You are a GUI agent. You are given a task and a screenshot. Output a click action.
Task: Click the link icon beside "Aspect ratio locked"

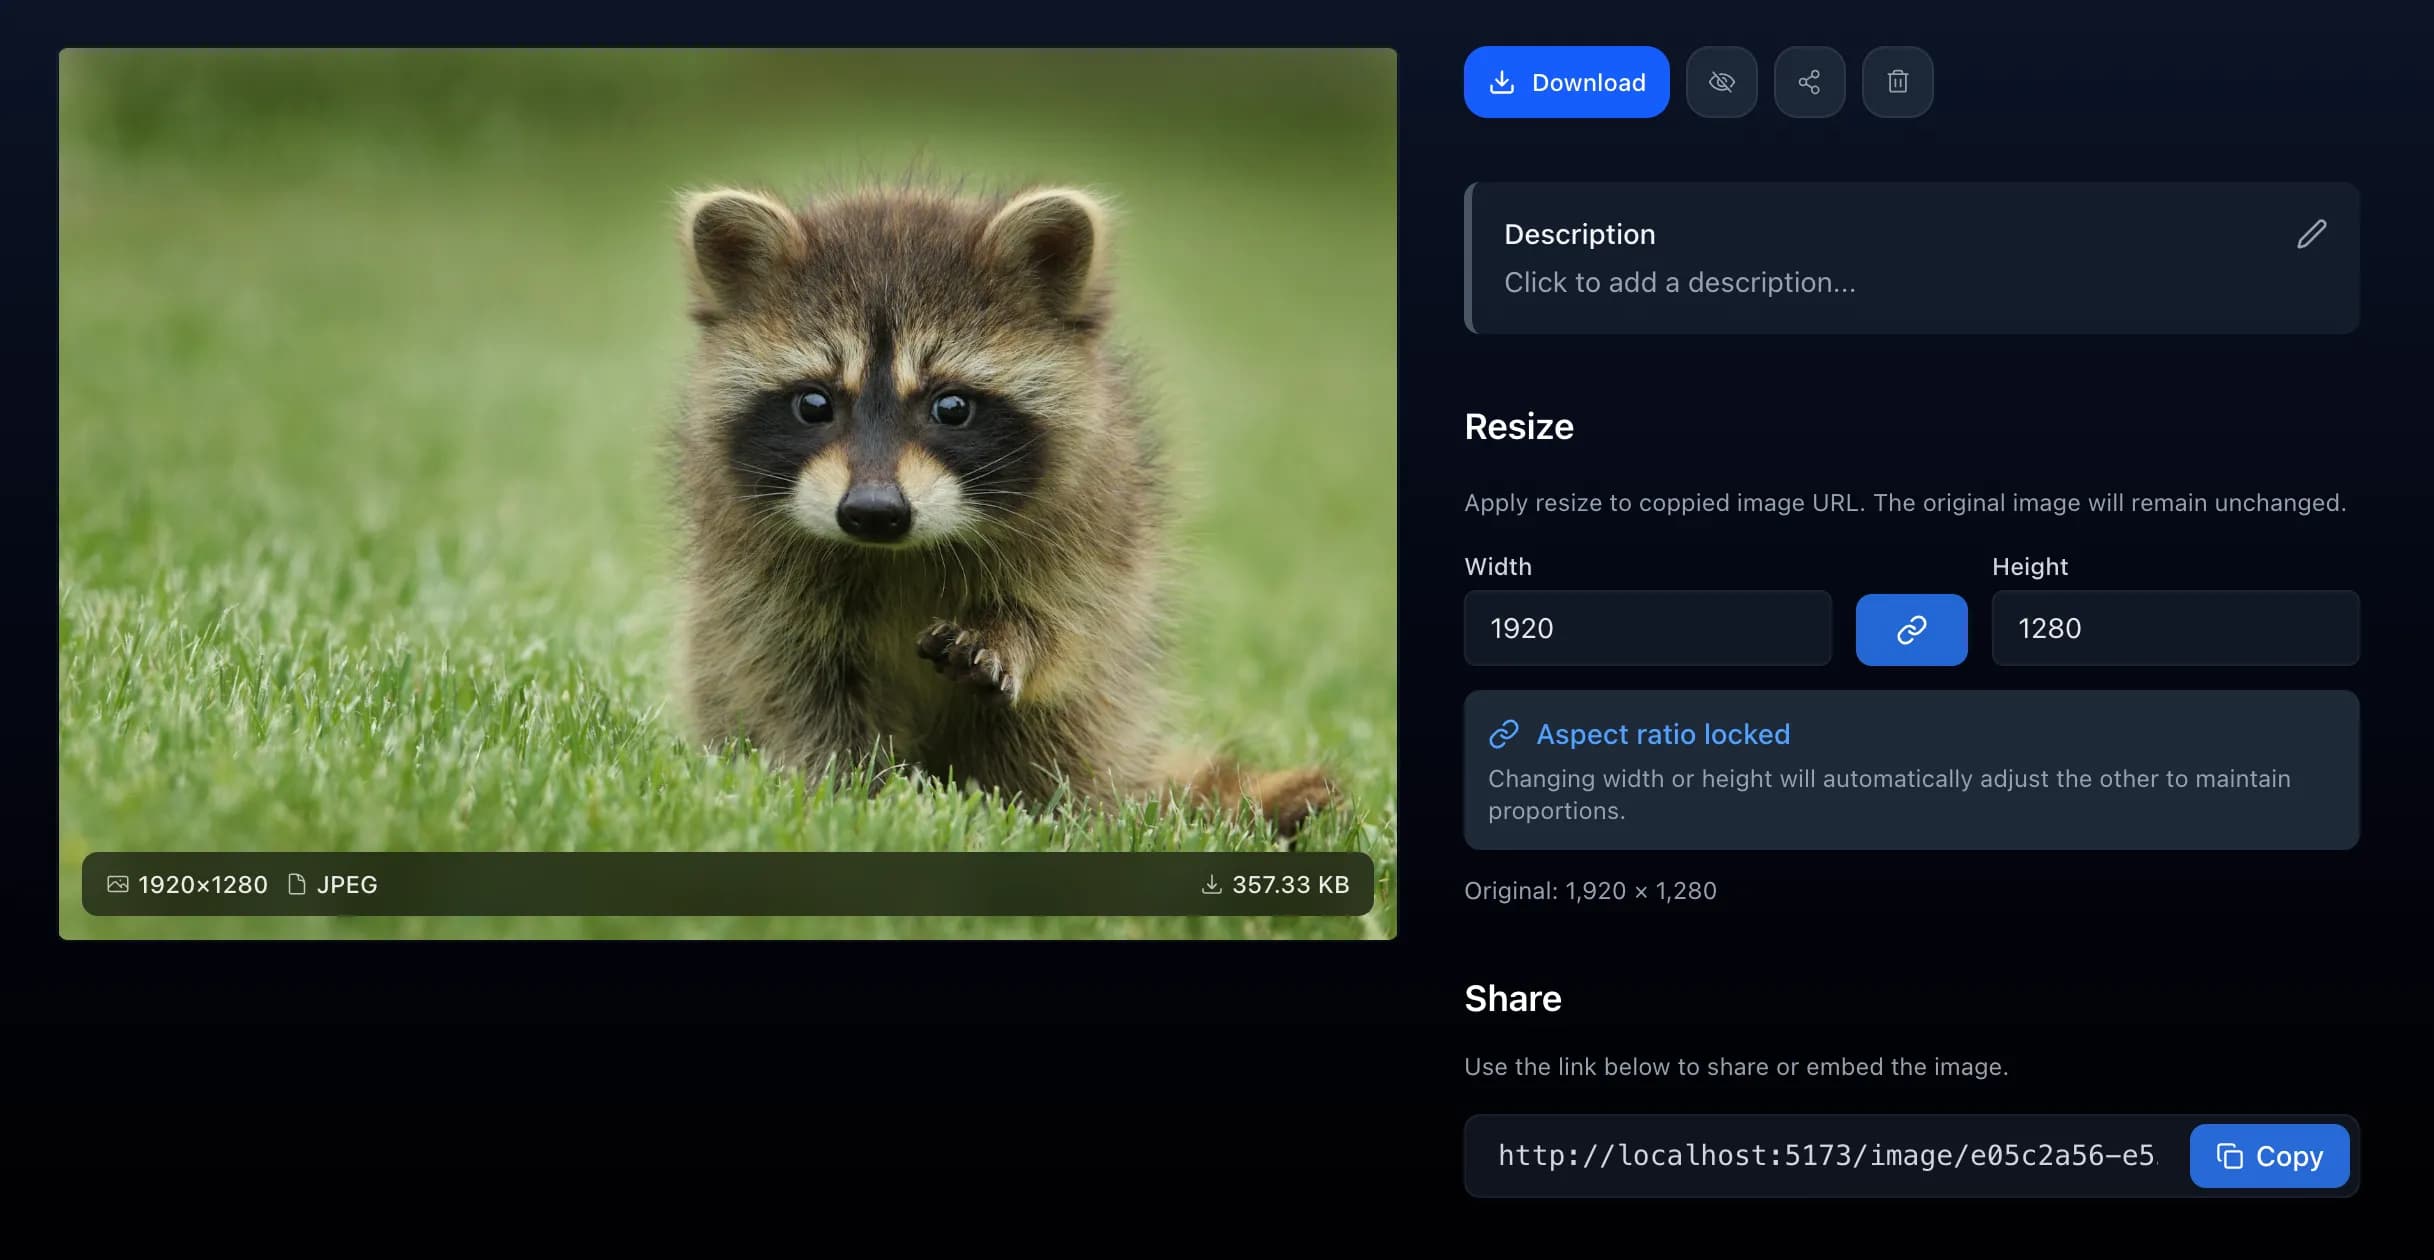[x=1504, y=734]
